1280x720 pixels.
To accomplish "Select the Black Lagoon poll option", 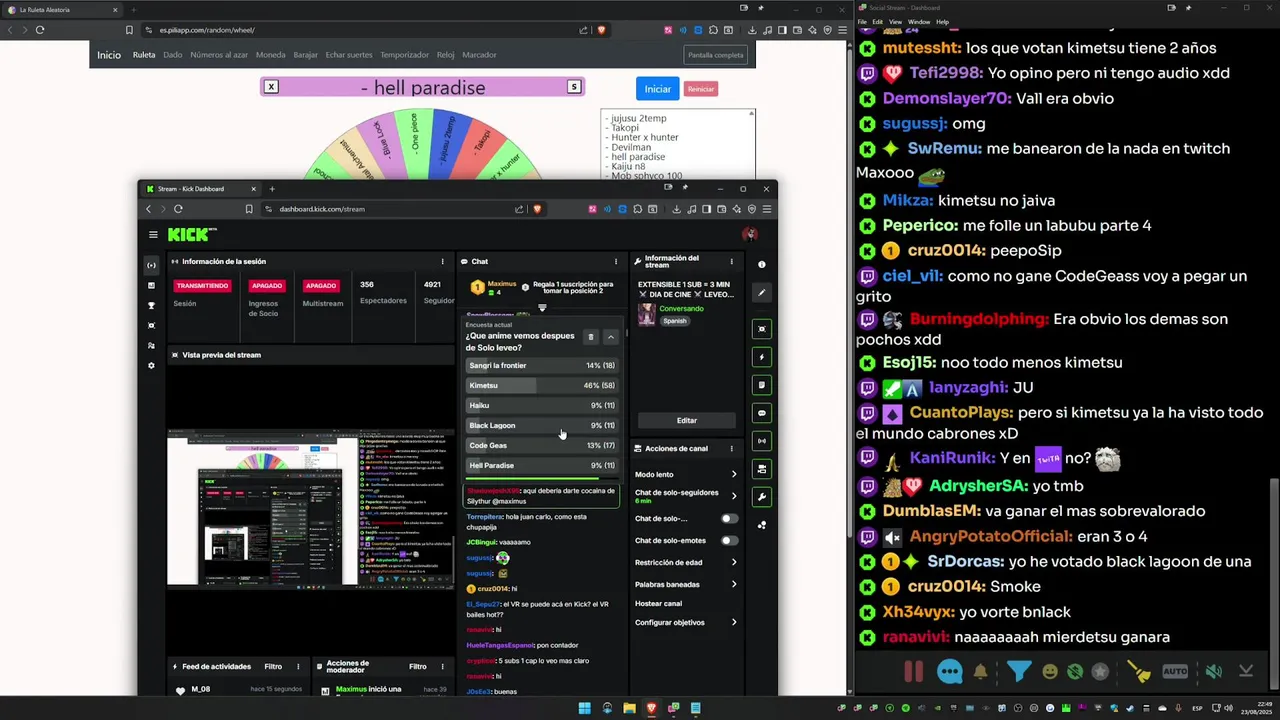I will tap(542, 425).
